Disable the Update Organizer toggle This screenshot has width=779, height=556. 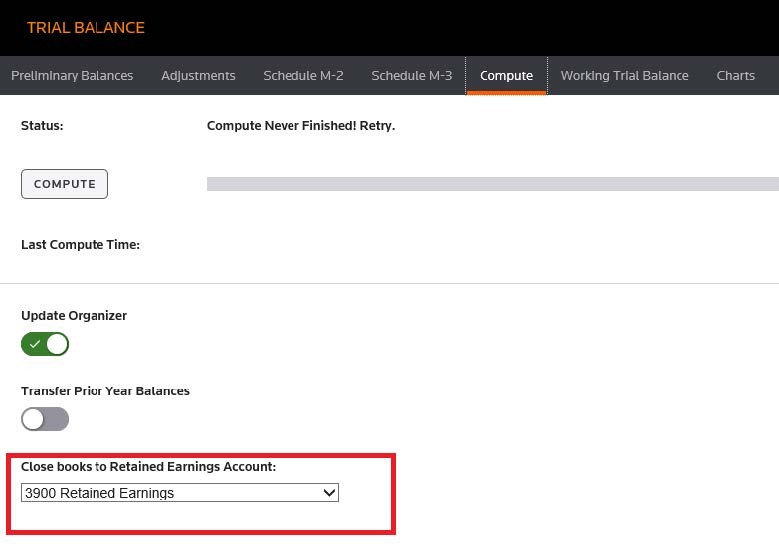click(45, 344)
